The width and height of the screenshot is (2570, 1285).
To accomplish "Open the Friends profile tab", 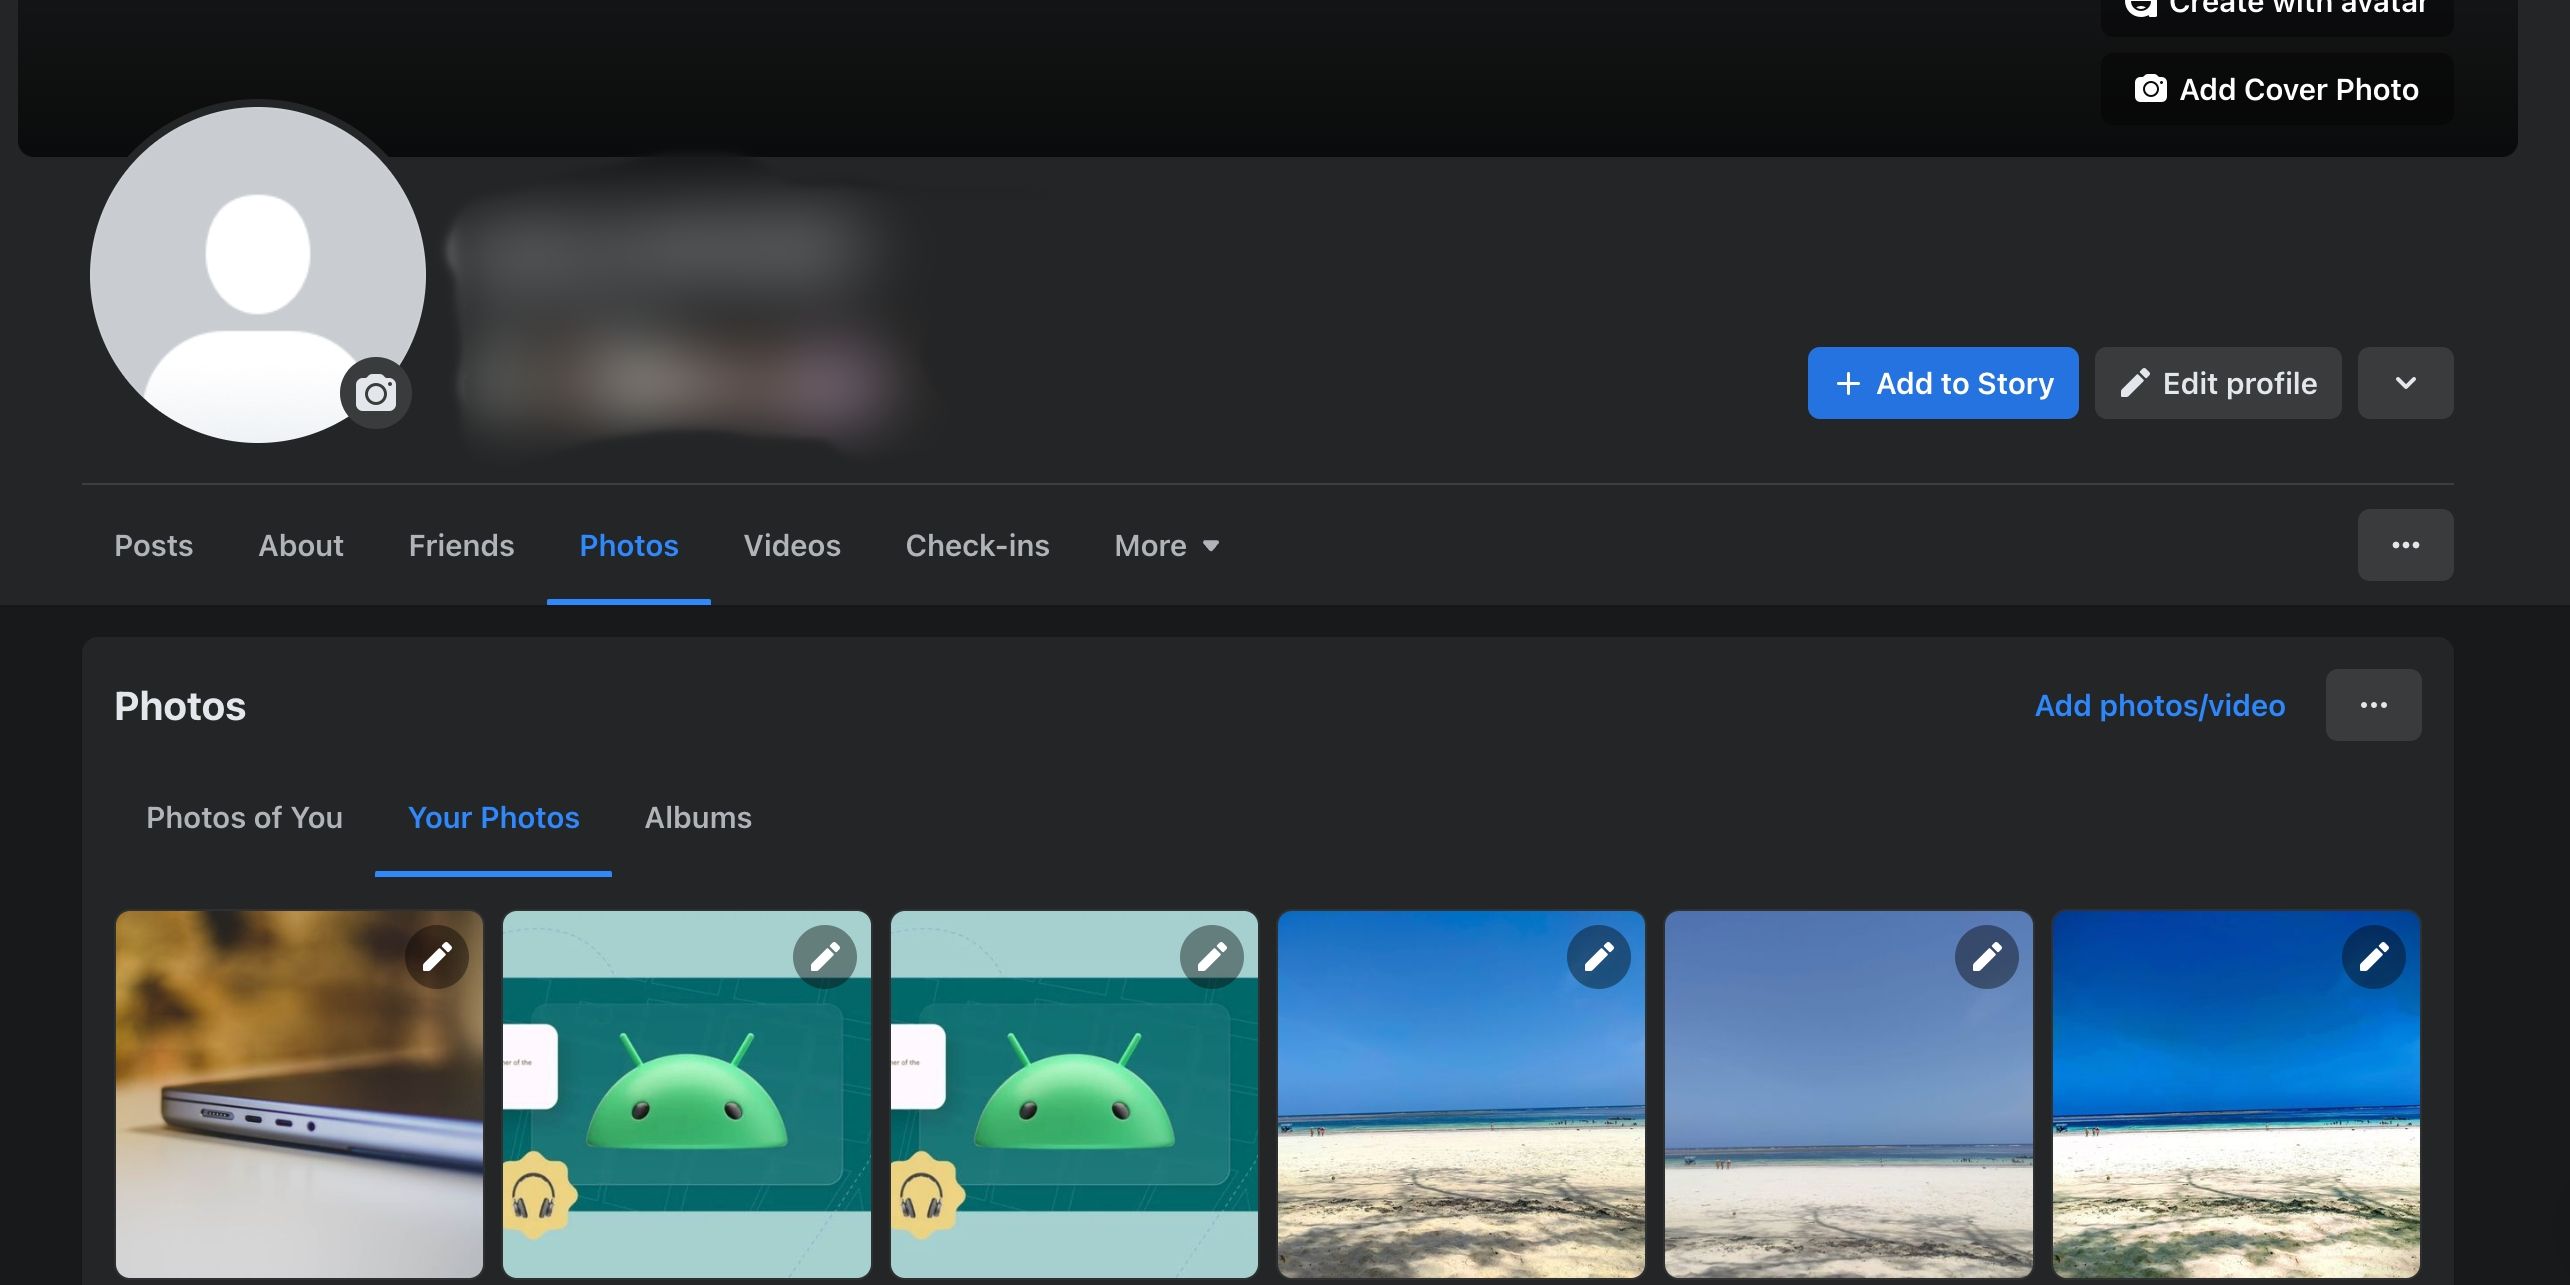I will pyautogui.click(x=461, y=546).
